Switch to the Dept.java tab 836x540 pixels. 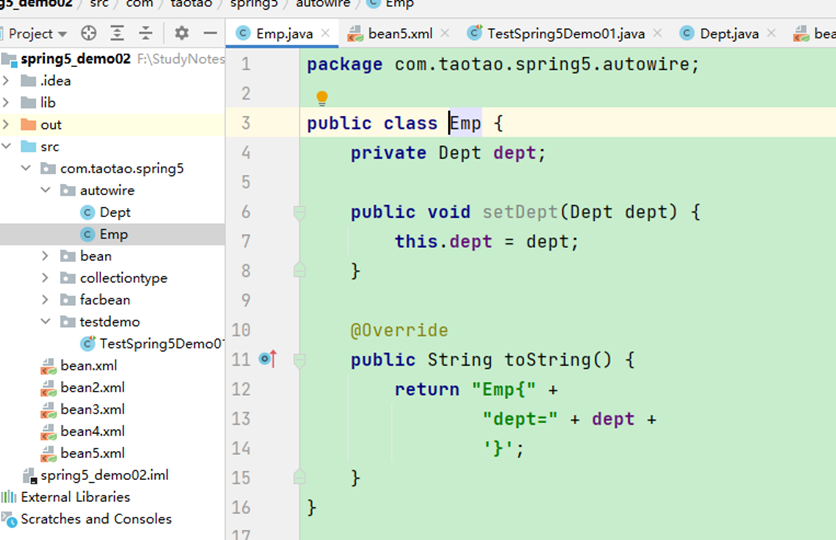coord(729,34)
